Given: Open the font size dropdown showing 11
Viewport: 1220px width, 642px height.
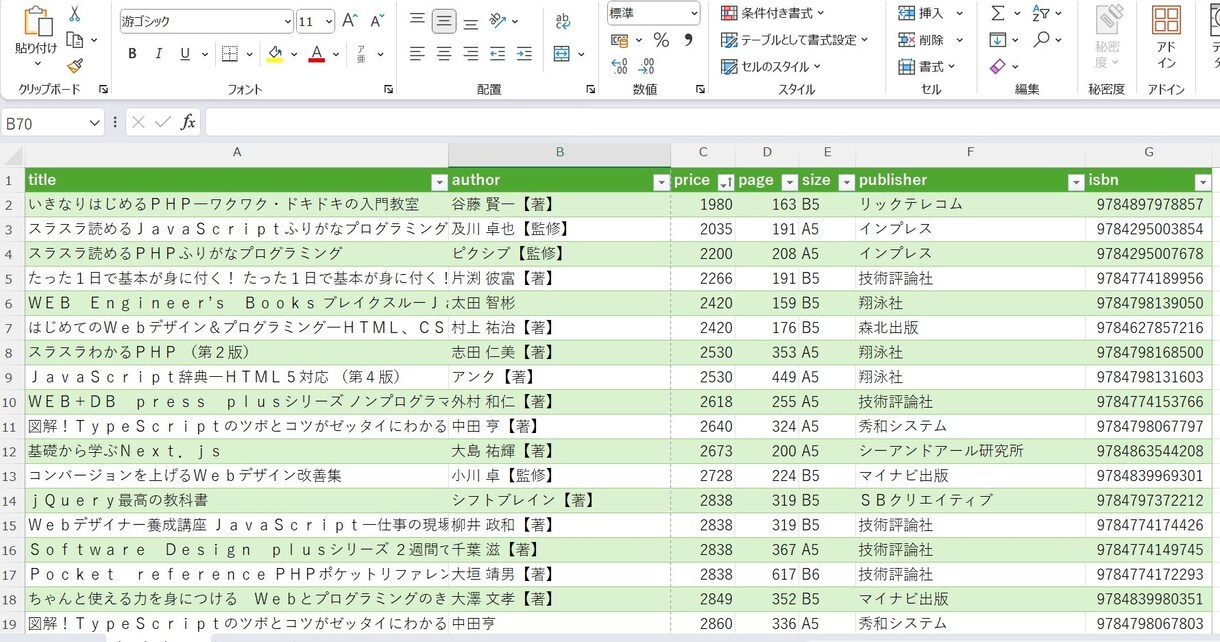Looking at the screenshot, I should 330,21.
